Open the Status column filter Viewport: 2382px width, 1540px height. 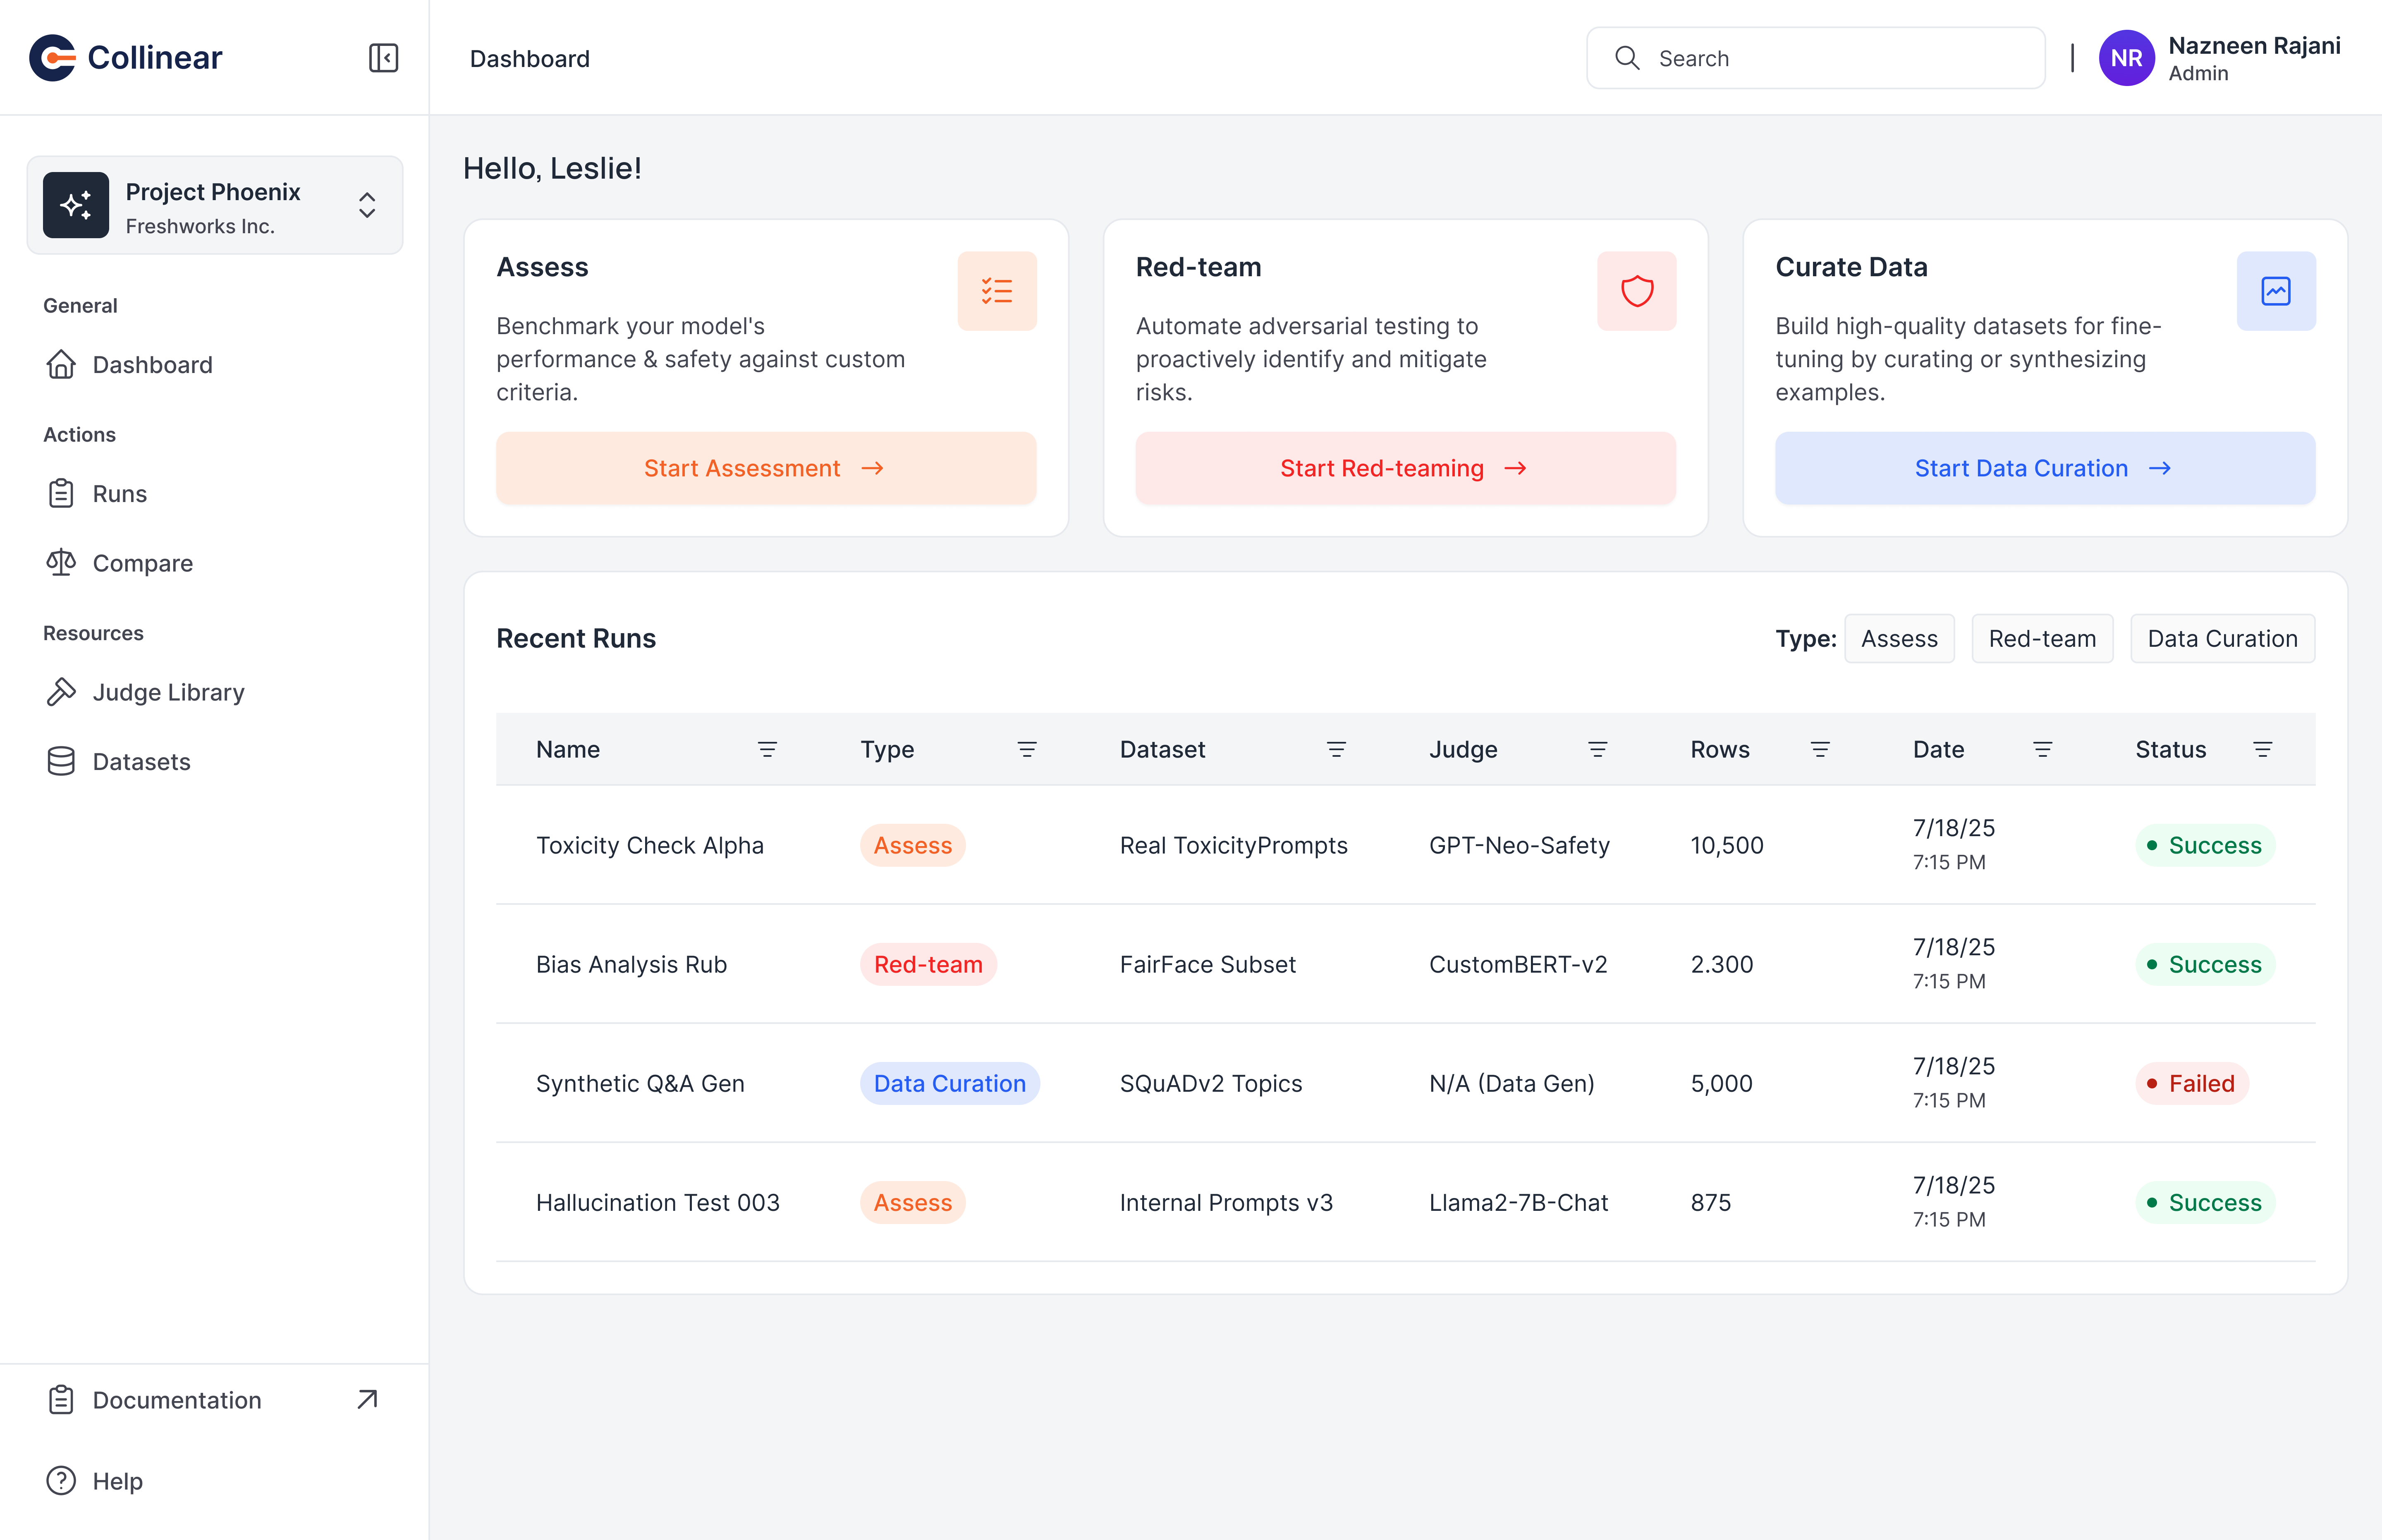pyautogui.click(x=2262, y=749)
